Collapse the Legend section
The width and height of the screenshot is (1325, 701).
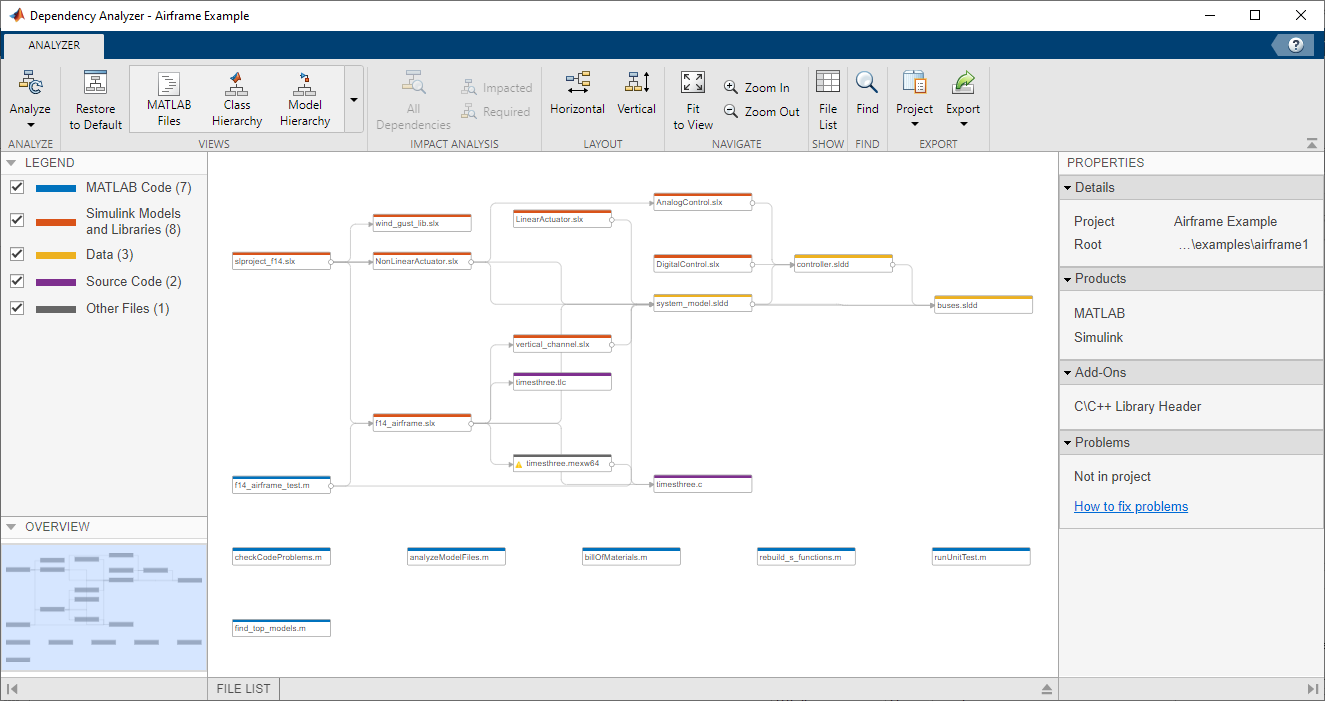(11, 163)
